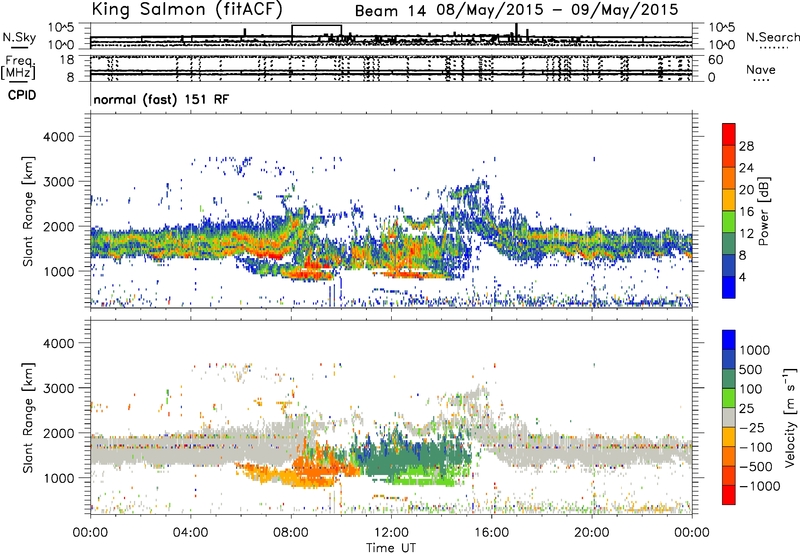Select the yellow 16–20 dB Power colorbar segment
Screen dimensions: 800x554
[x=729, y=200]
